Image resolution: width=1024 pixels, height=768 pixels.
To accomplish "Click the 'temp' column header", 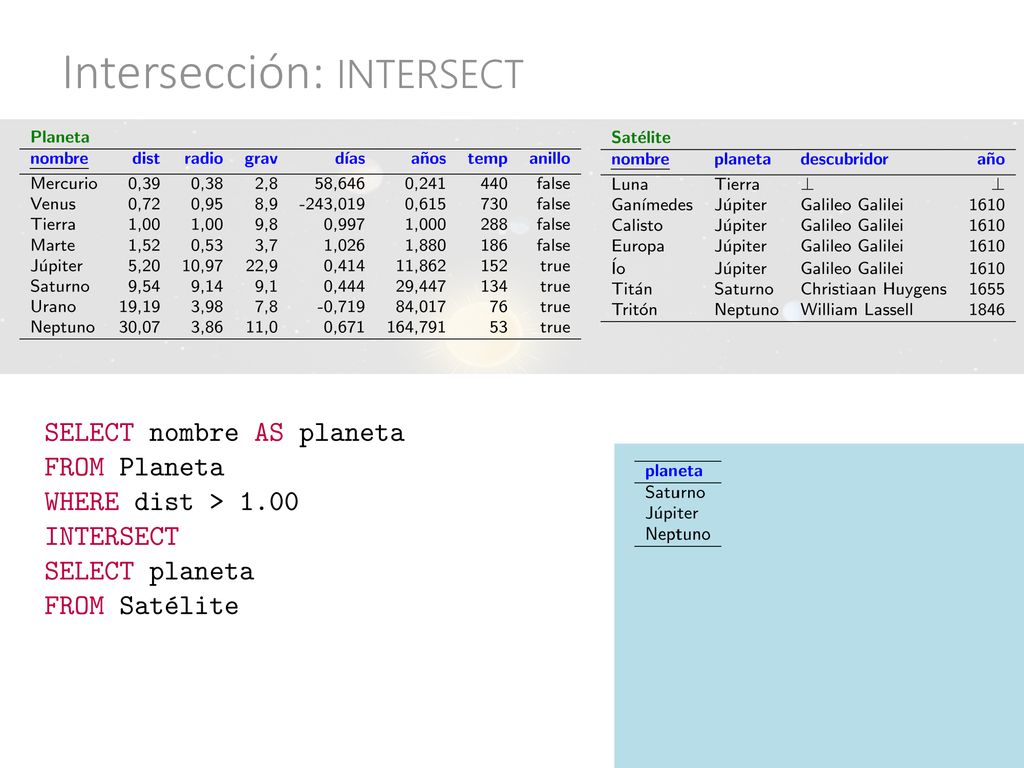I will point(487,159).
